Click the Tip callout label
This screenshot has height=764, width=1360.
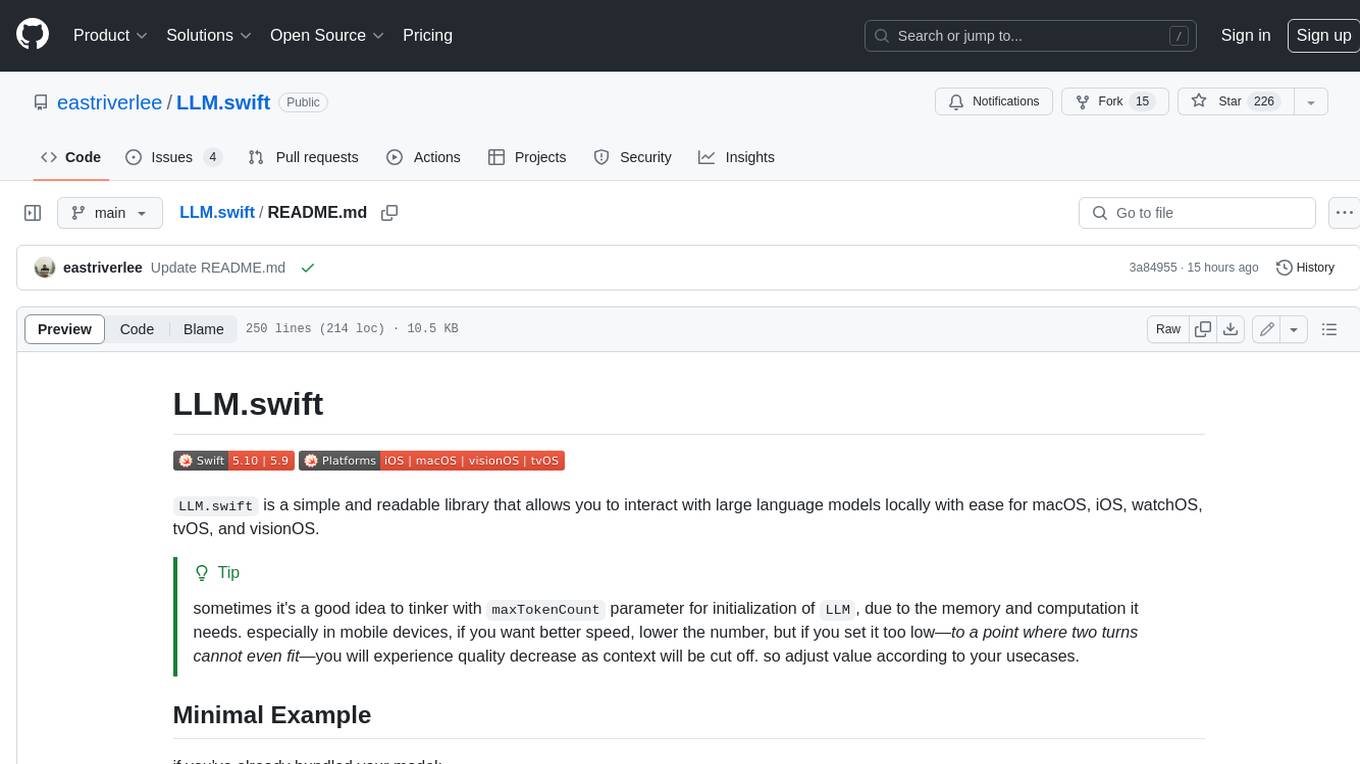(x=217, y=573)
